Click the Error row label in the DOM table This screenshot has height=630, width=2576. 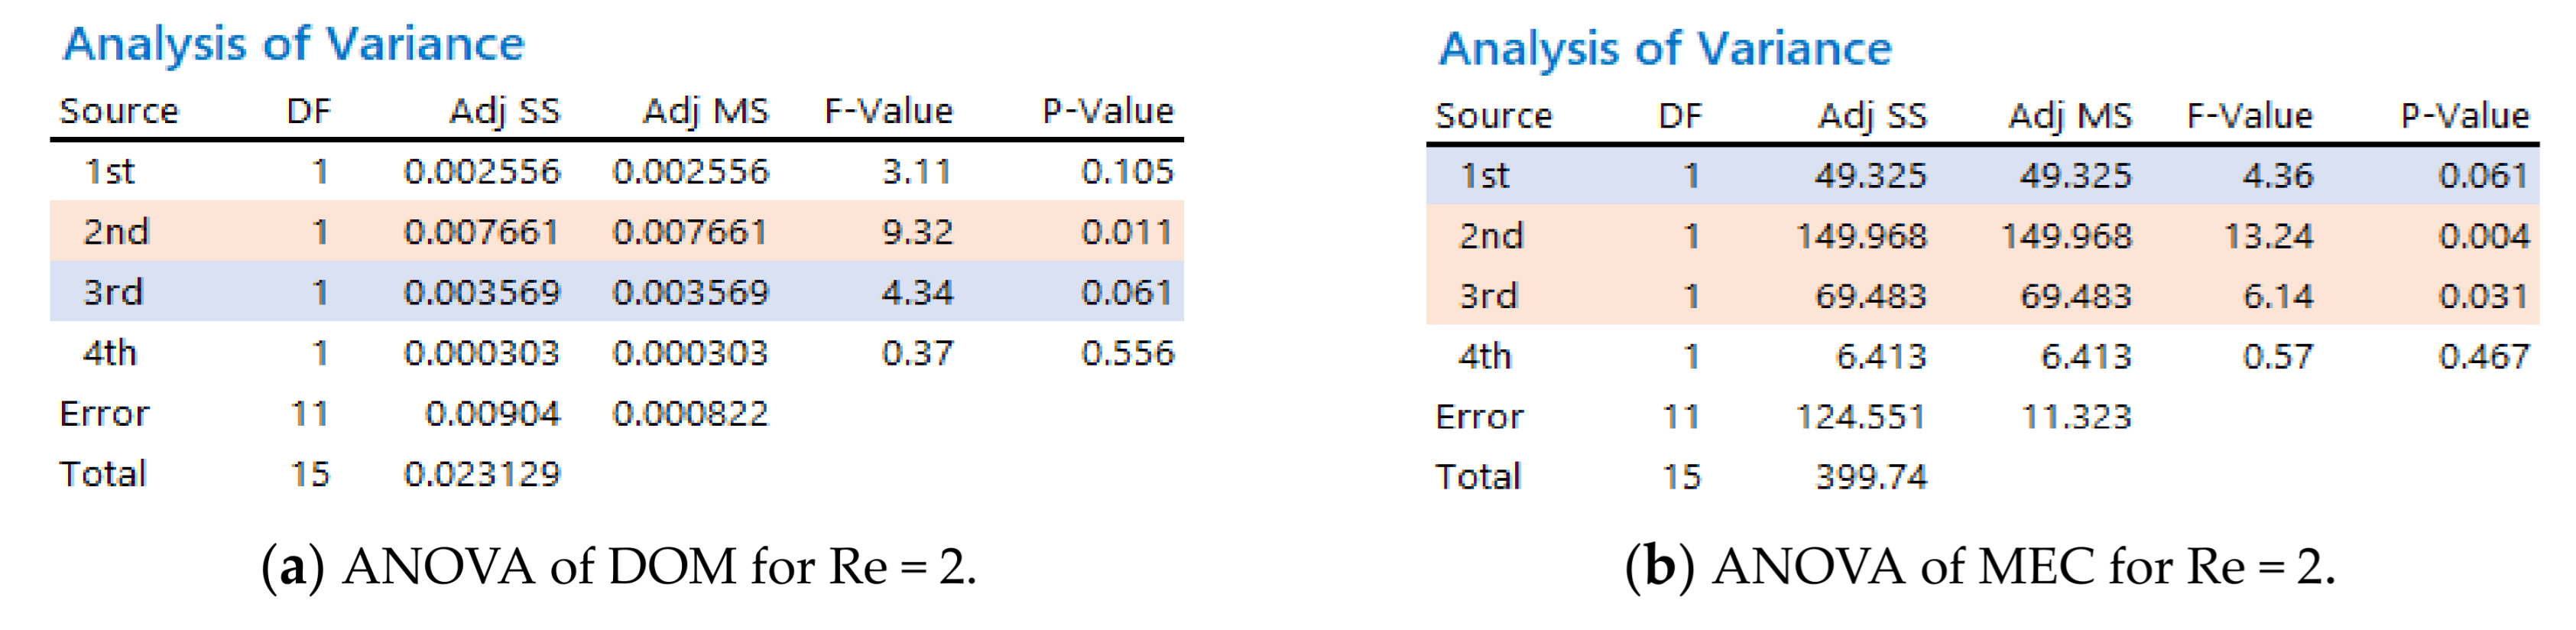tap(104, 413)
